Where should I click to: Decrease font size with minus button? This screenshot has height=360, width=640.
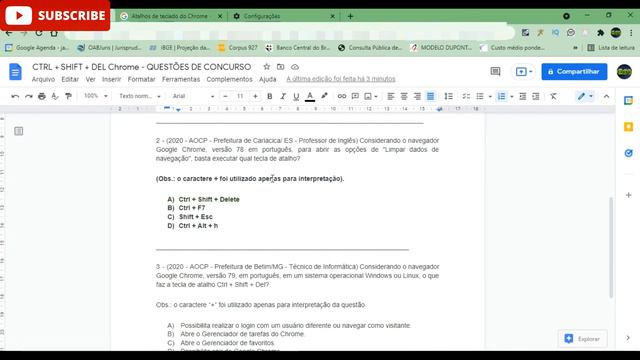(225, 96)
